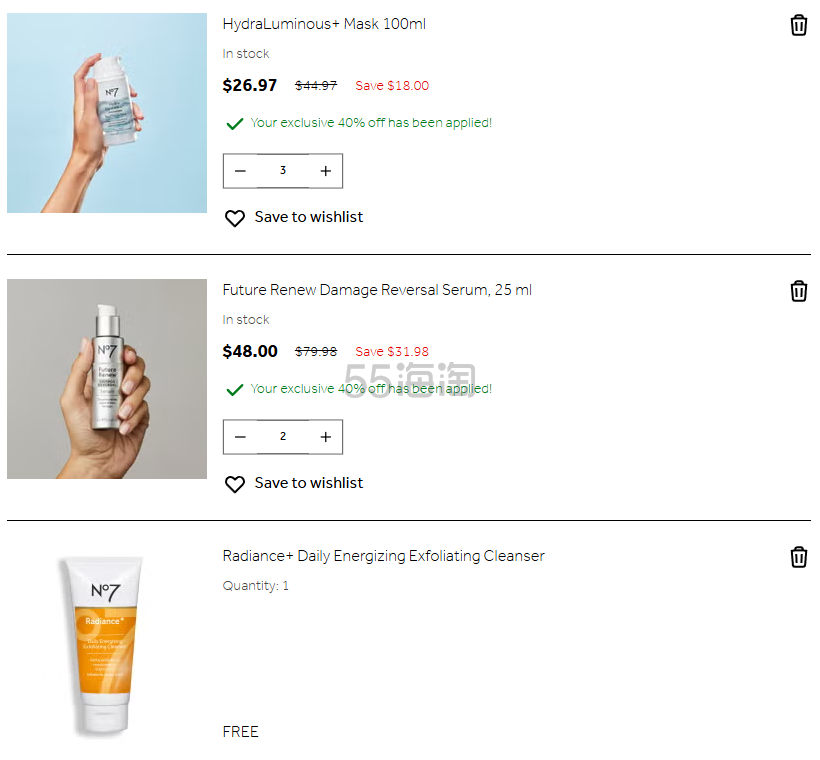This screenshot has width=820, height=760.
Task: Click heart icon under HydraLuminous+ Mask
Action: coord(235,218)
